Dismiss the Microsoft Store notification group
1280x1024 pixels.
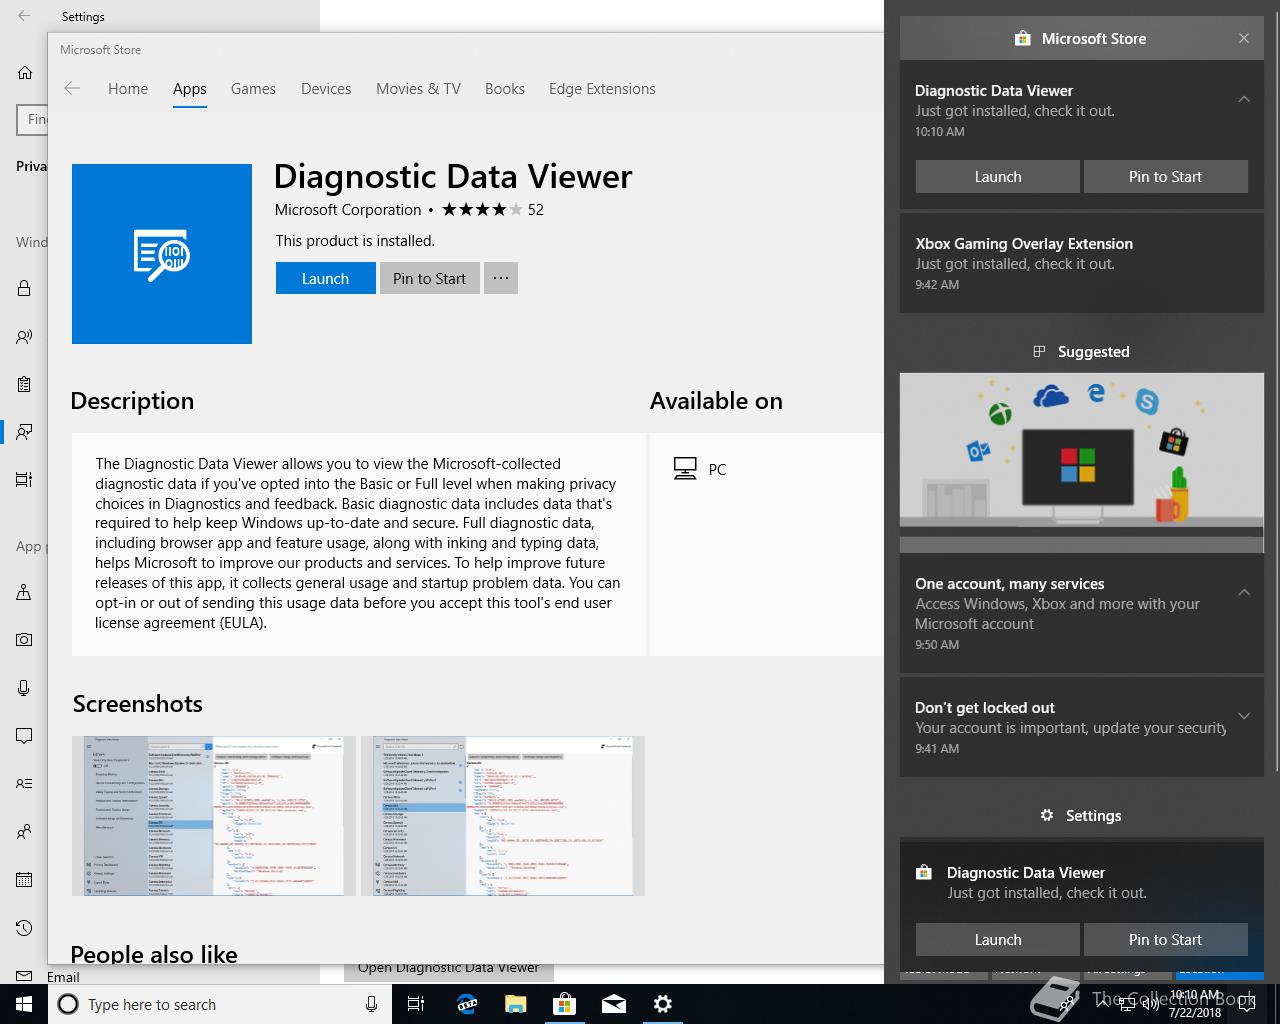[1244, 38]
